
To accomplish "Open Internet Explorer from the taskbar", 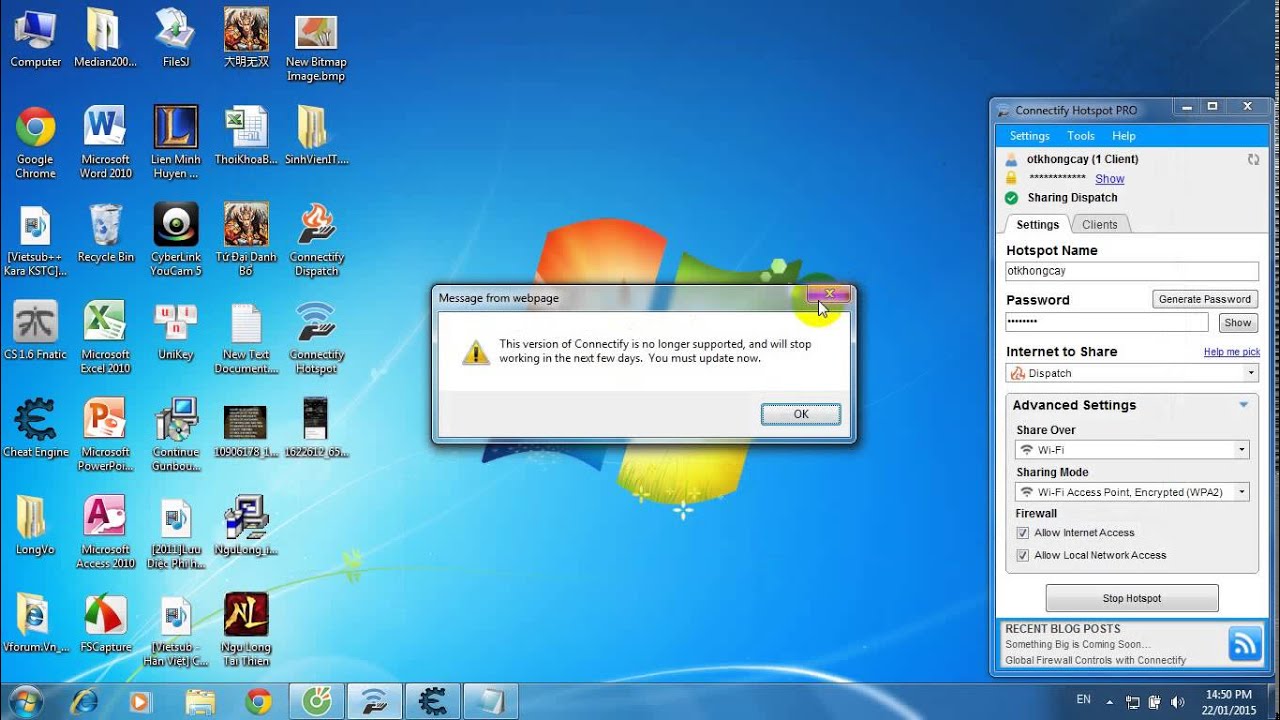I will (x=84, y=700).
